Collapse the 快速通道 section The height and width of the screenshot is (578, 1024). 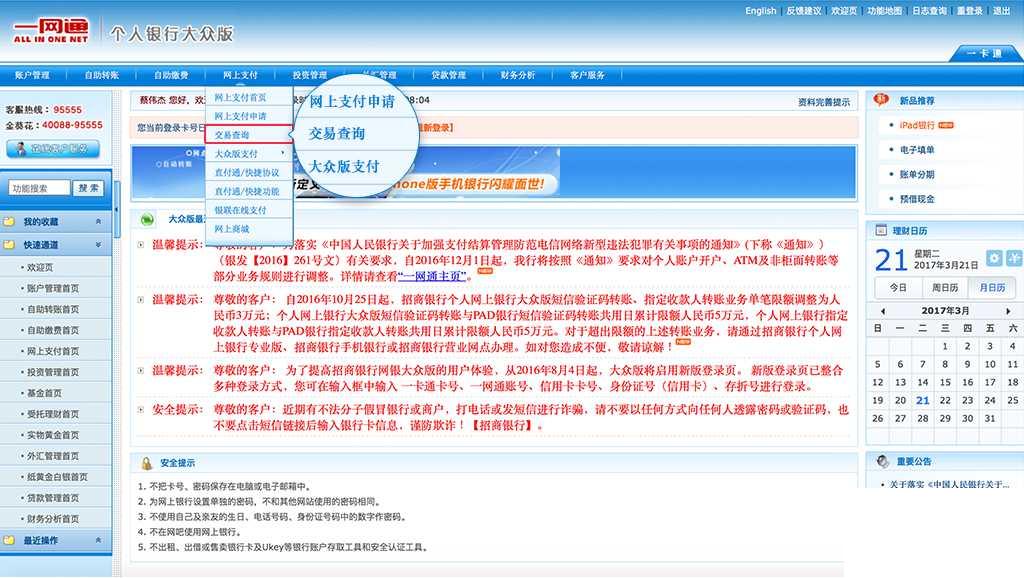pyautogui.click(x=98, y=245)
